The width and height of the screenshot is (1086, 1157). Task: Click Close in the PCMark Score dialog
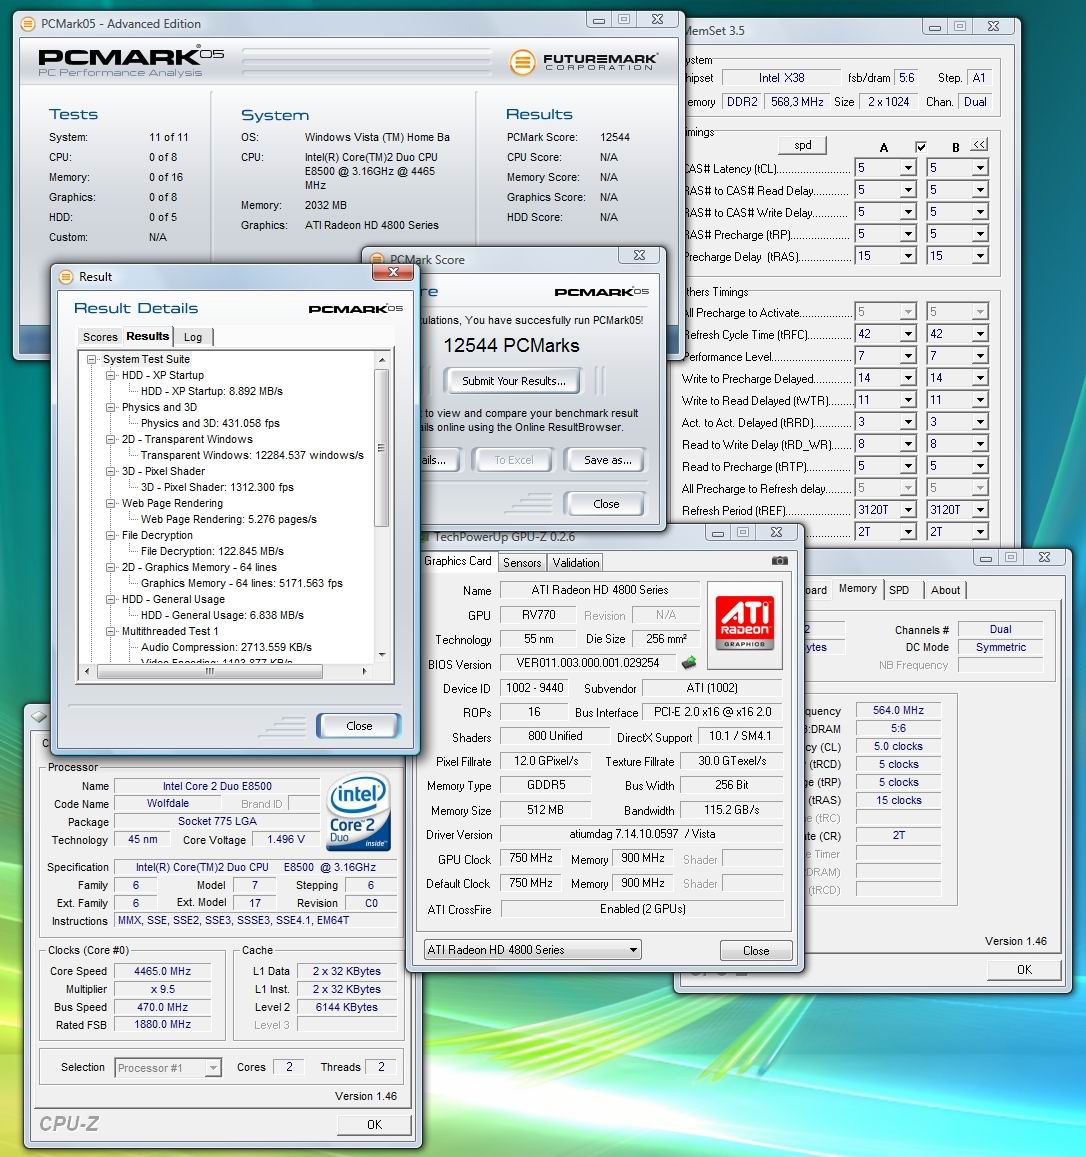coord(606,504)
